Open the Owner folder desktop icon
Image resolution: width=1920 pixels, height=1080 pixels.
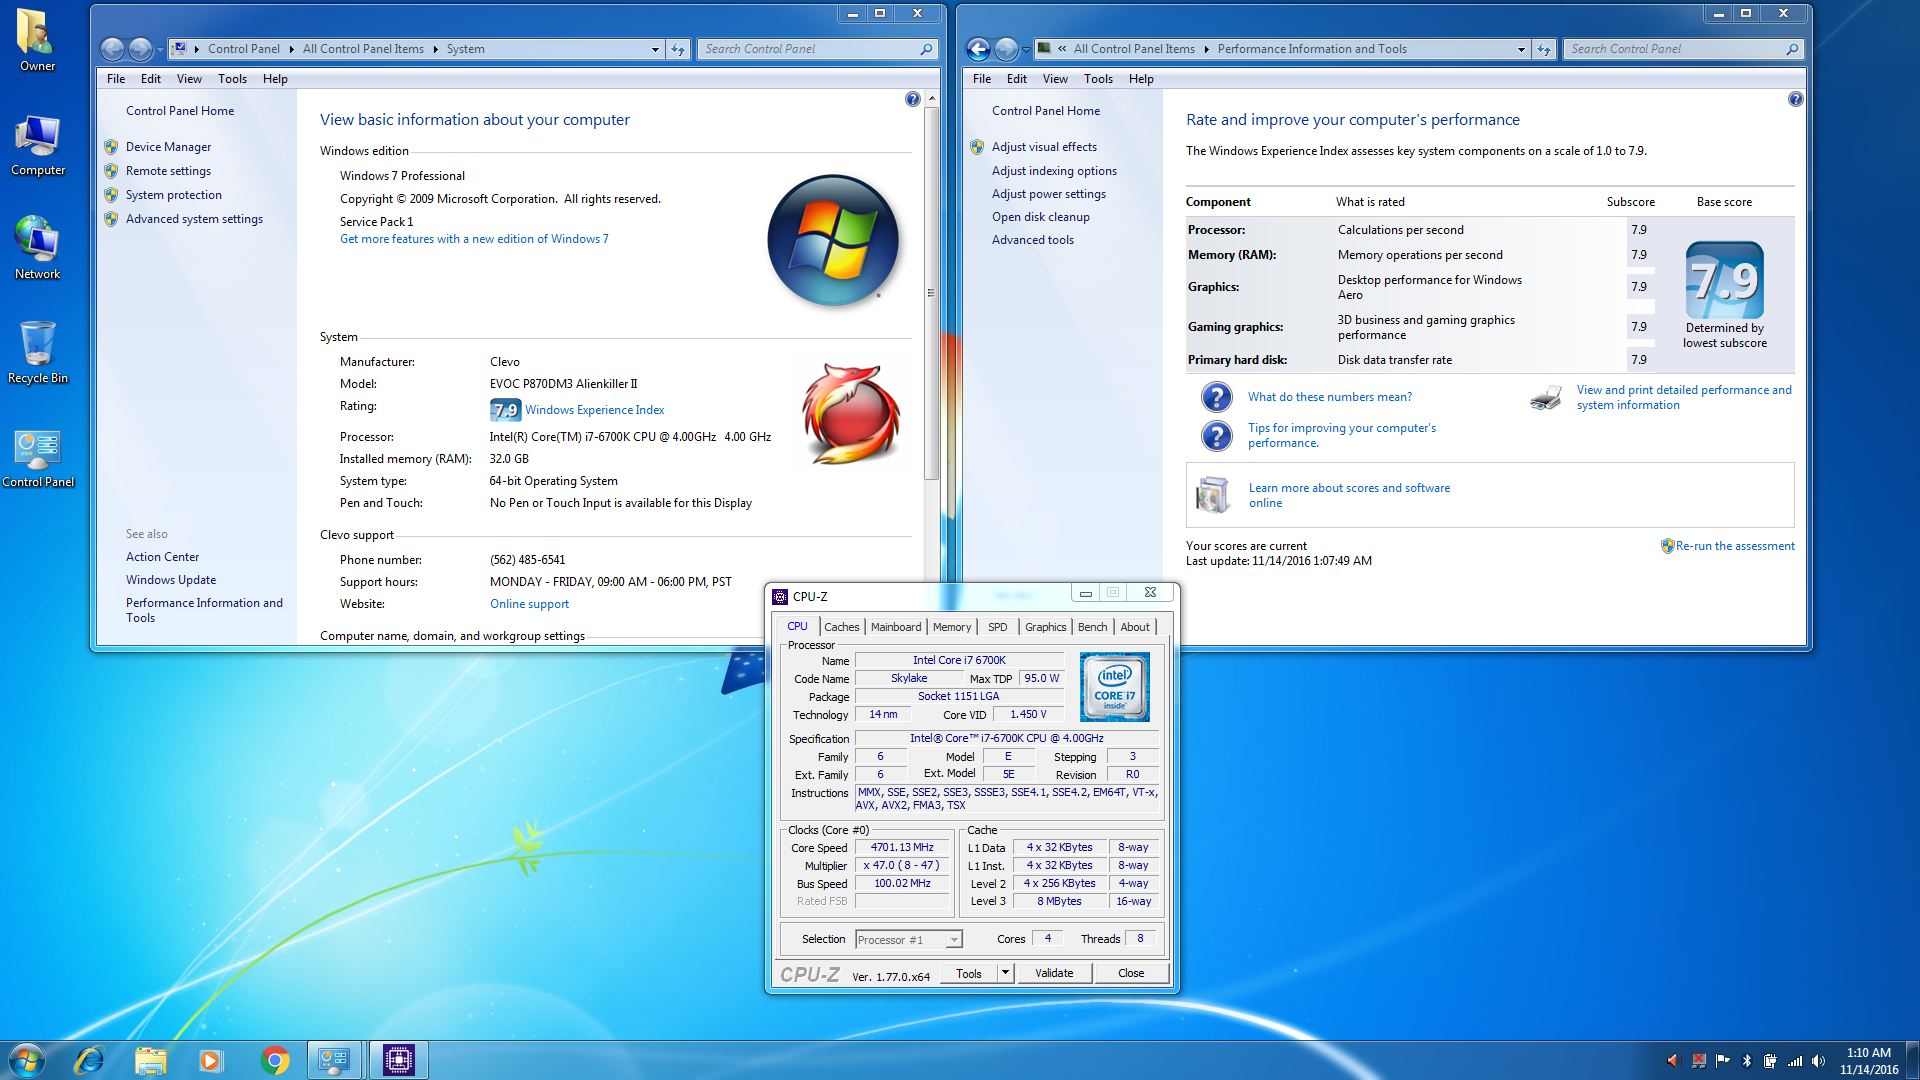click(38, 40)
